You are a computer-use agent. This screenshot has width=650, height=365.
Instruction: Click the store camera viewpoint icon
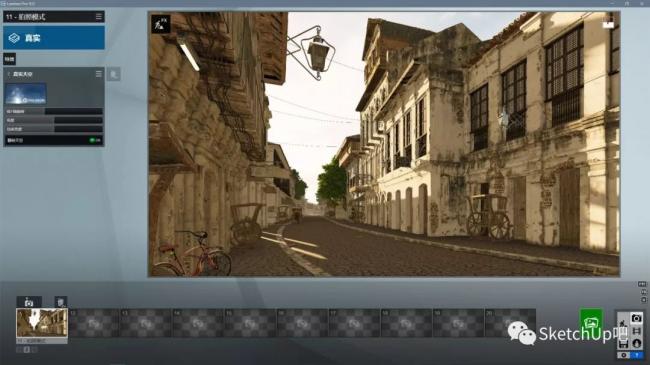click(x=29, y=302)
